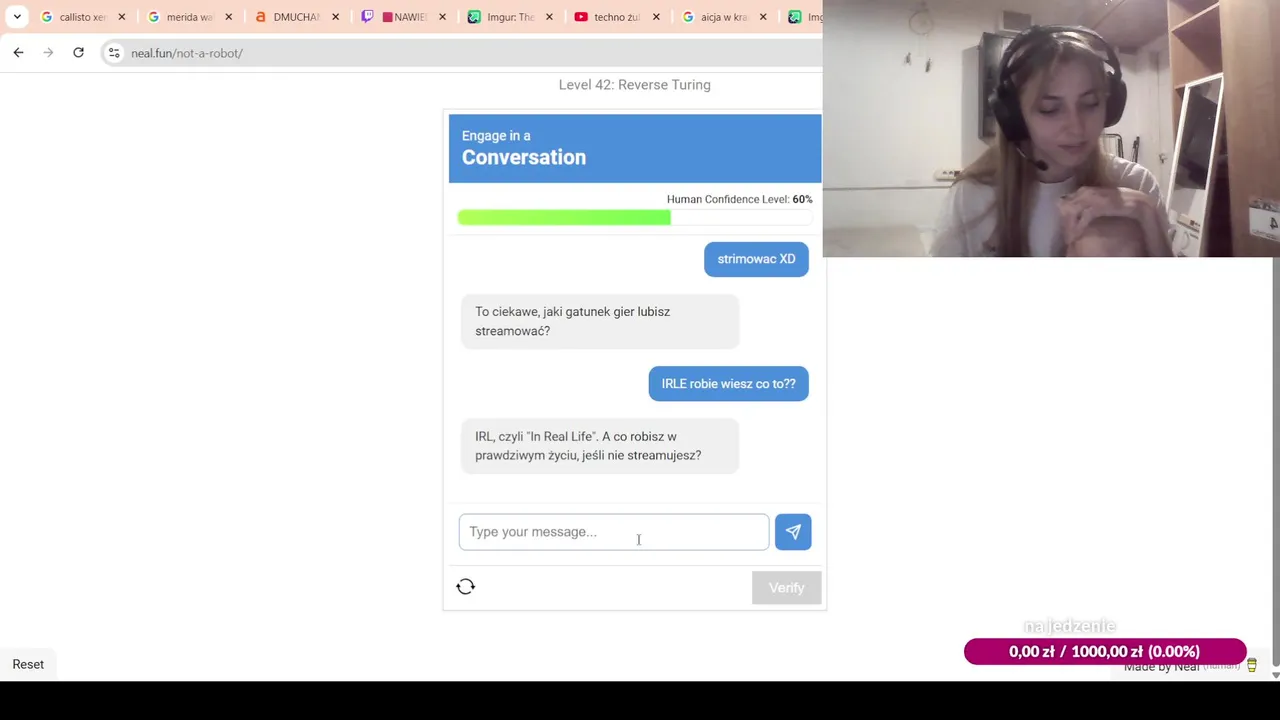Image resolution: width=1280 pixels, height=720 pixels.
Task: Switch to the Imgur: The tab
Action: pos(510,17)
